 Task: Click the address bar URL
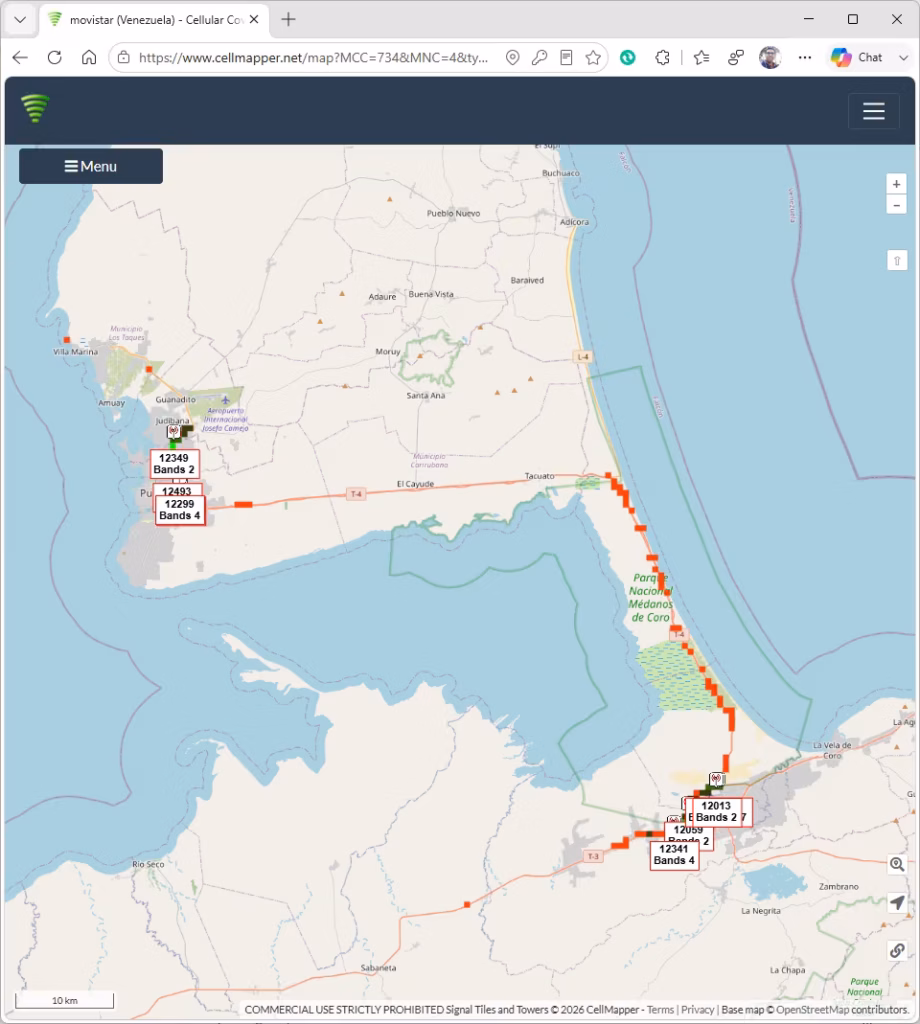pos(313,57)
